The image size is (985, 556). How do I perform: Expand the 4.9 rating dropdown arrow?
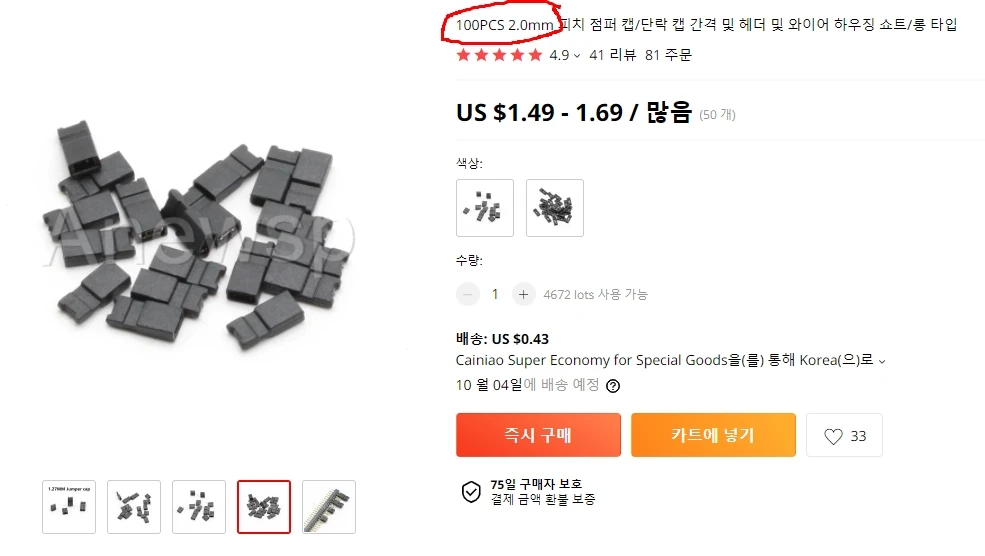[x=577, y=56]
